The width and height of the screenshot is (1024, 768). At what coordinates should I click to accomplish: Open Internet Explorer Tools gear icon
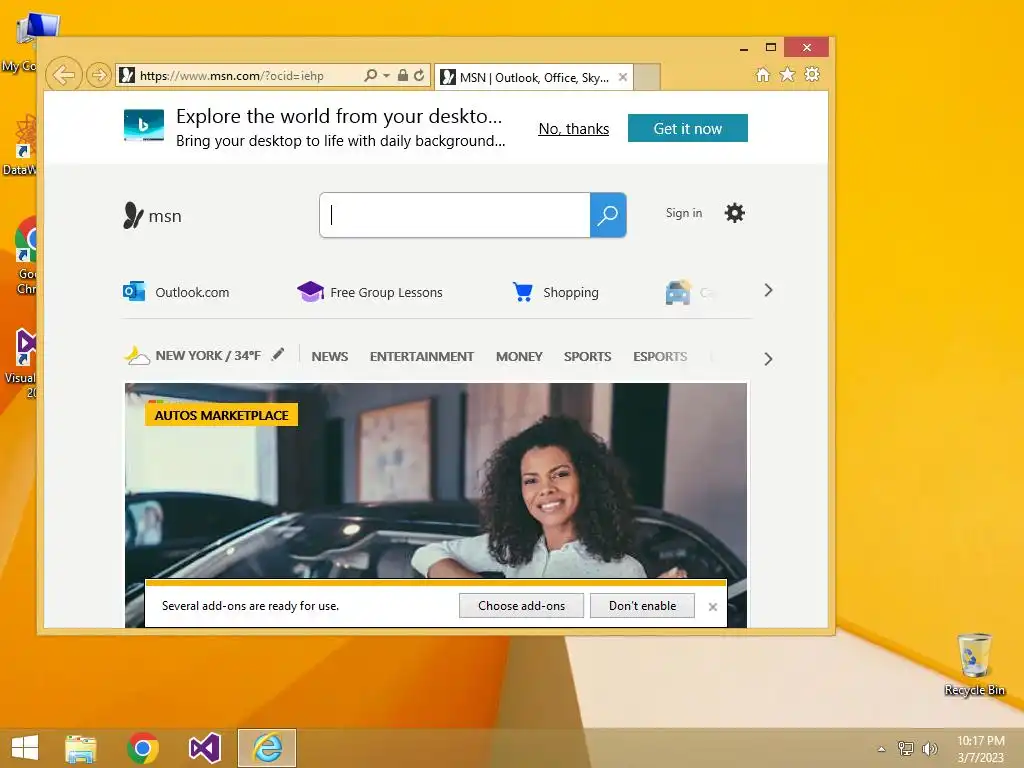click(x=812, y=74)
